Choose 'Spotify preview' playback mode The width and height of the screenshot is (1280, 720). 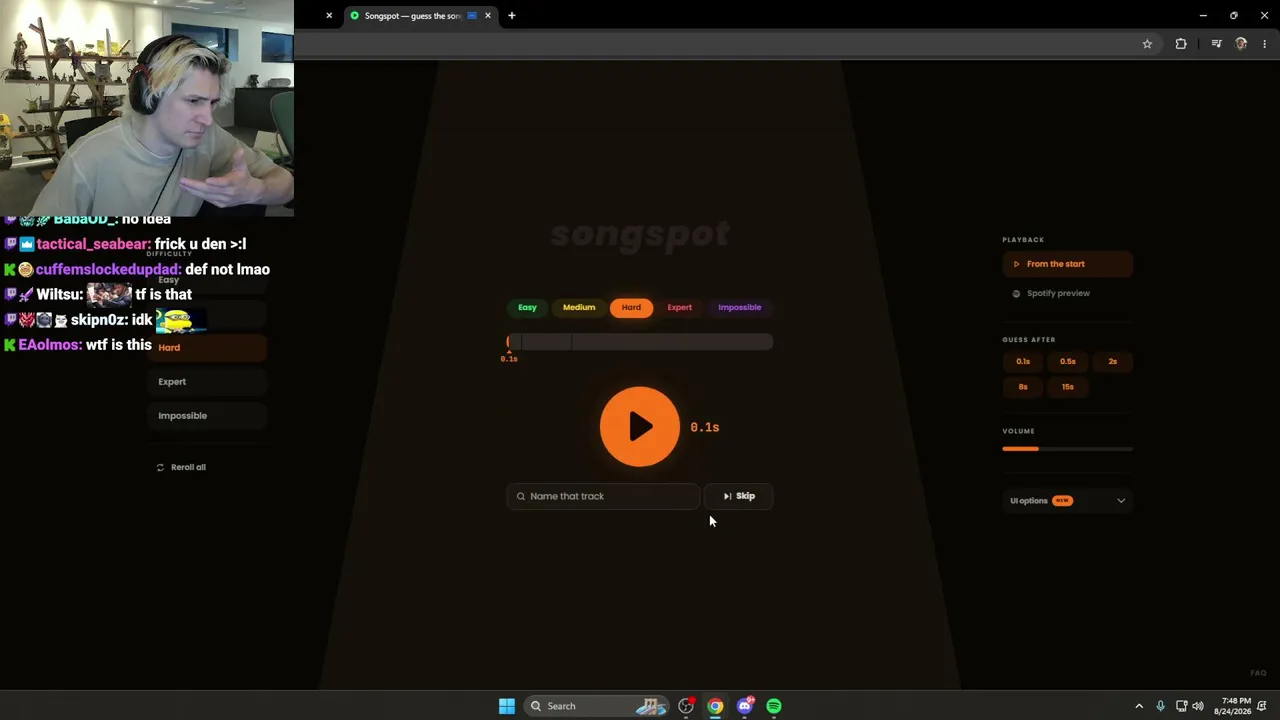pyautogui.click(x=1067, y=293)
